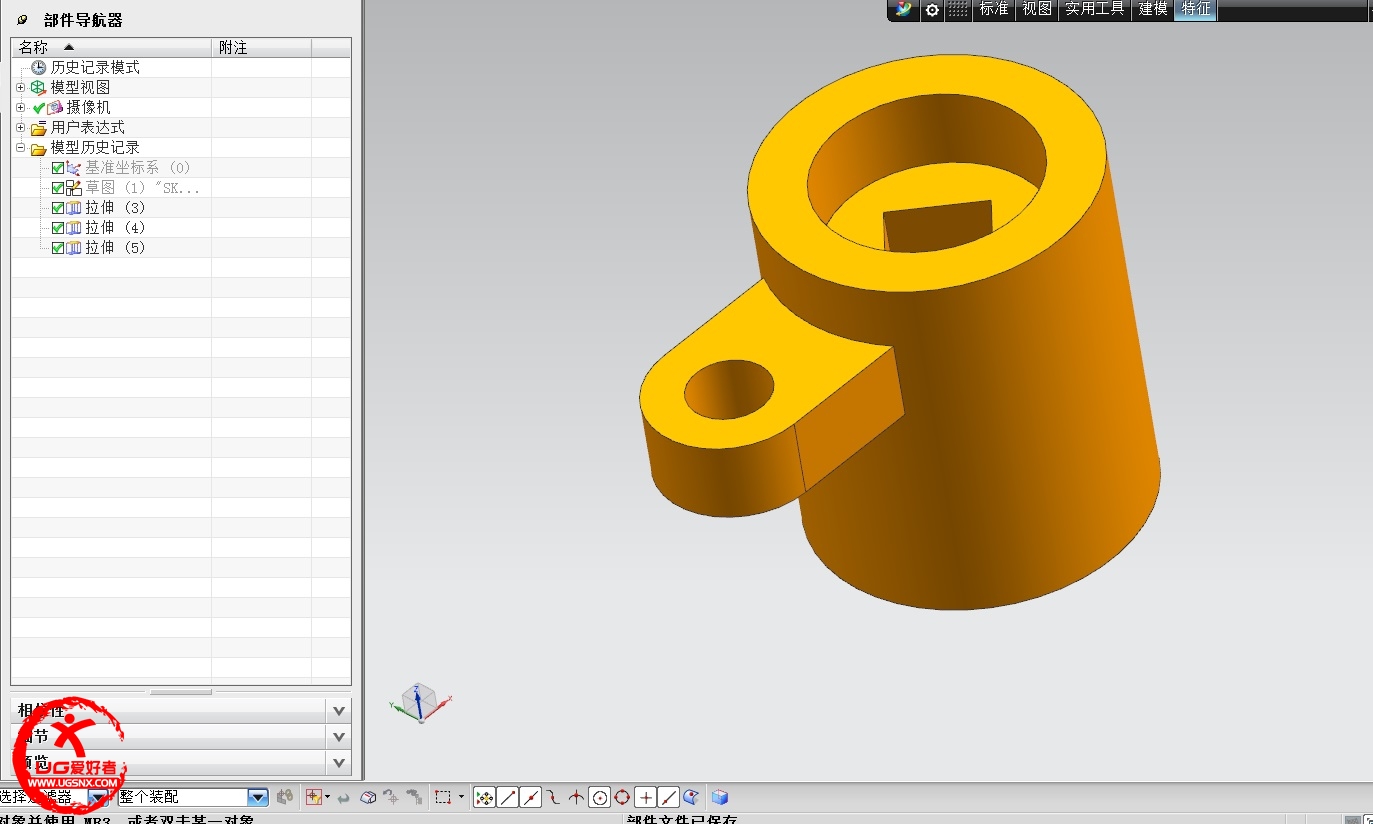Click the starred selection filter icon
This screenshot has width=1373, height=824.
314,797
